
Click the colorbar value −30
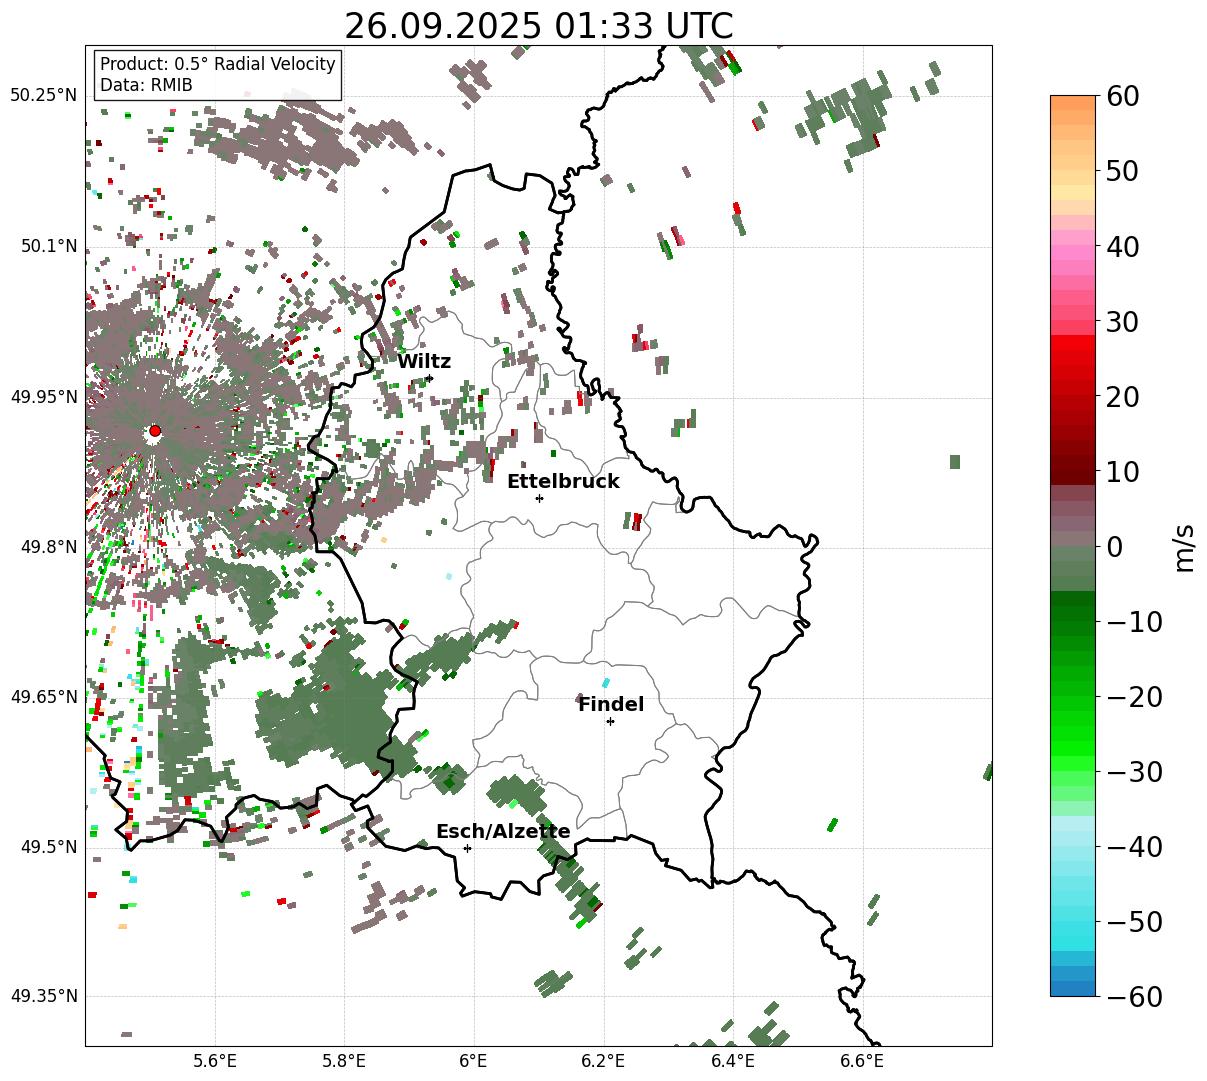point(1134,772)
